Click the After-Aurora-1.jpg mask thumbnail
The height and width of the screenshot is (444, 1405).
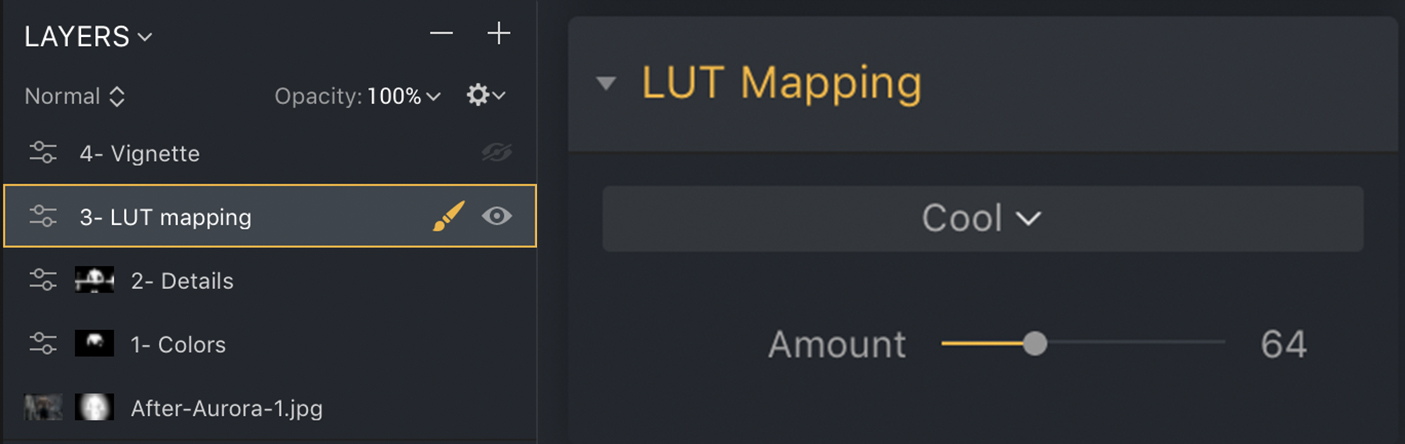(x=94, y=407)
